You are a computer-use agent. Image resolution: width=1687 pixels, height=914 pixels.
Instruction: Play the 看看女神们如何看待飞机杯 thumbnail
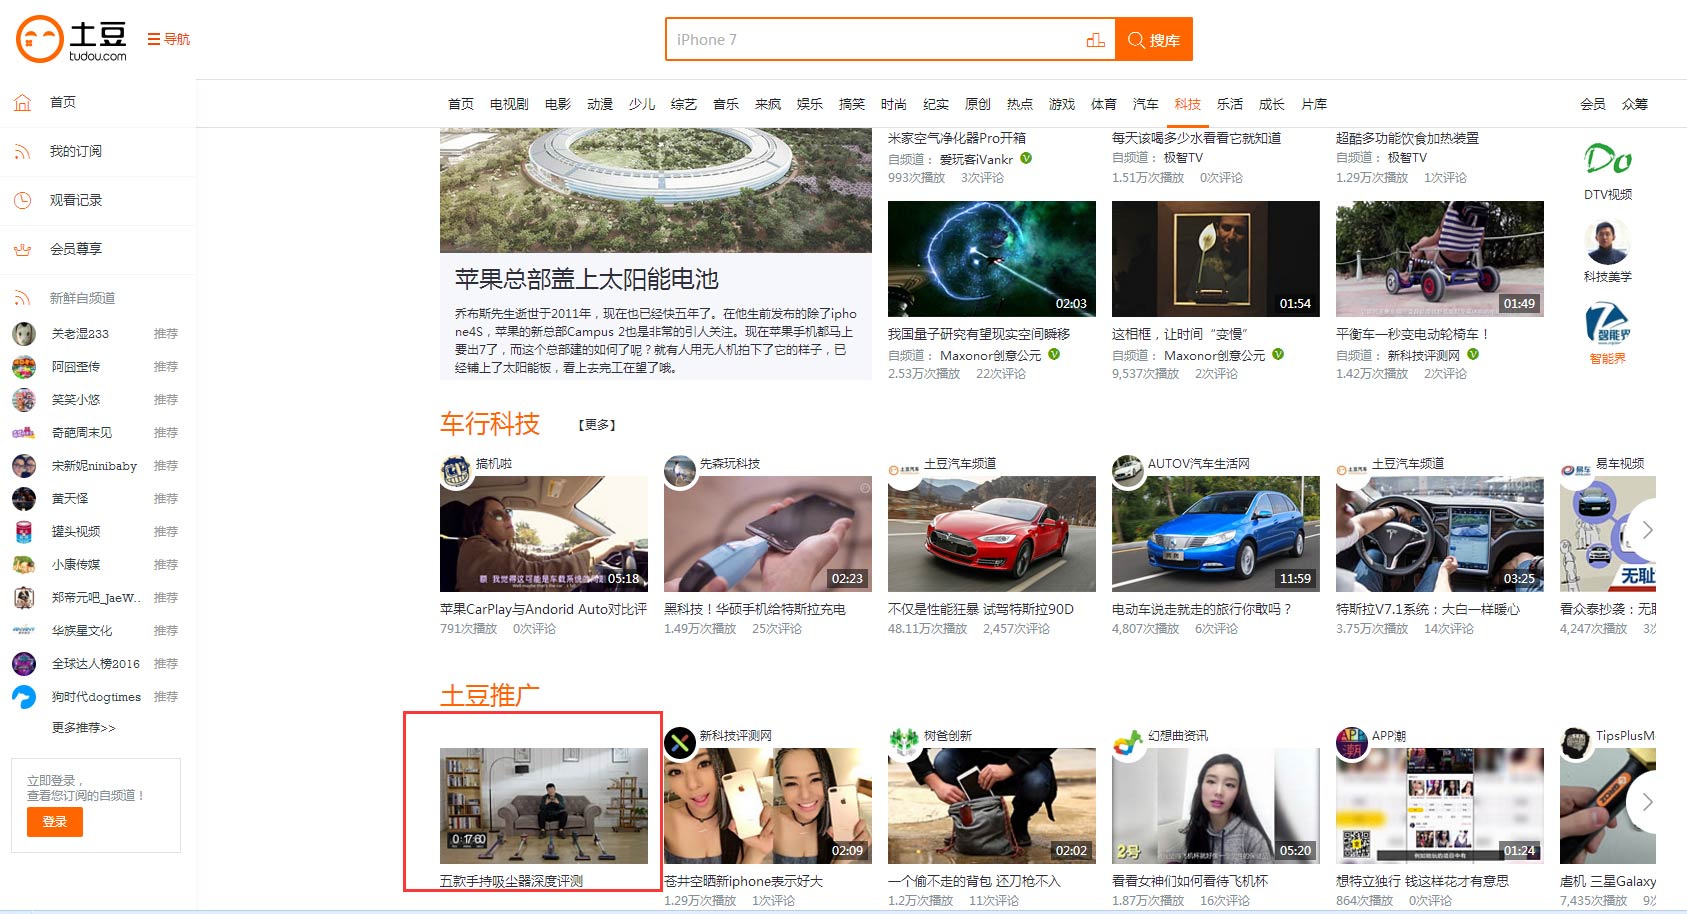point(1216,806)
